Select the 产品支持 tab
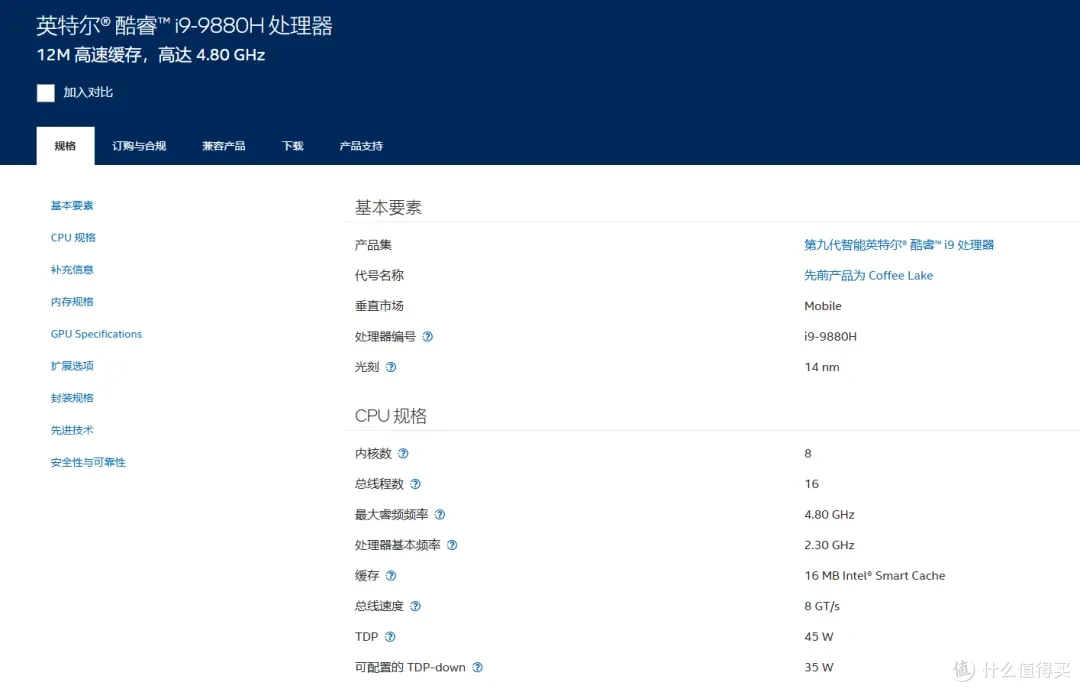1080x692 pixels. [x=361, y=146]
